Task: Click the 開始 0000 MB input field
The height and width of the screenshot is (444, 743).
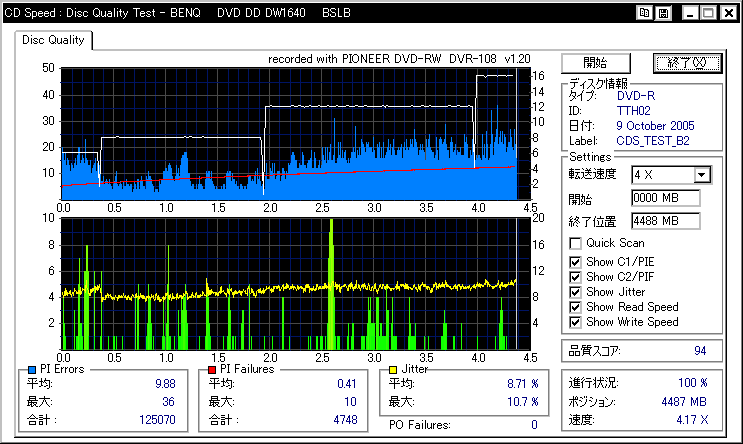Action: (666, 198)
